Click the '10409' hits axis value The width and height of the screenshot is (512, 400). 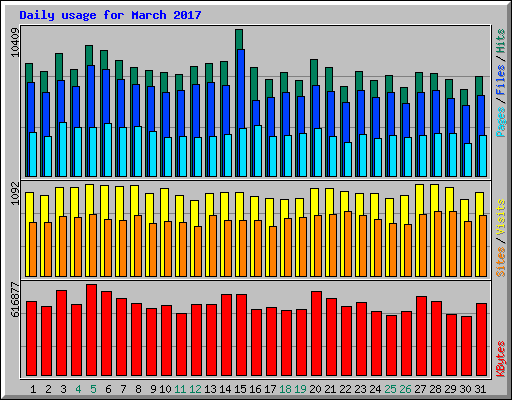pos(15,43)
